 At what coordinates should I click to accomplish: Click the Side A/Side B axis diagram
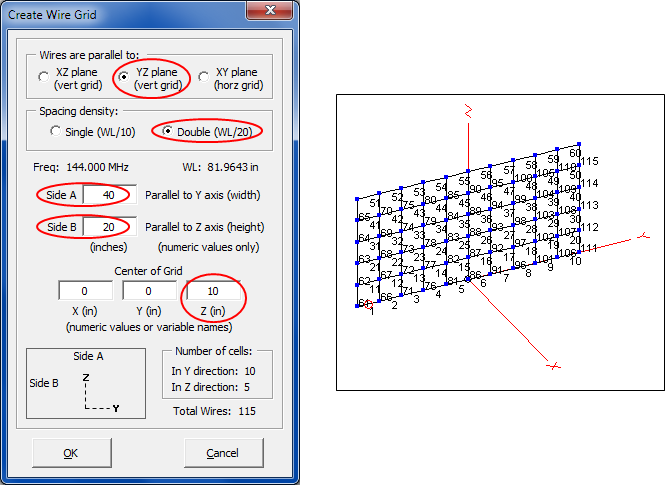coord(88,385)
